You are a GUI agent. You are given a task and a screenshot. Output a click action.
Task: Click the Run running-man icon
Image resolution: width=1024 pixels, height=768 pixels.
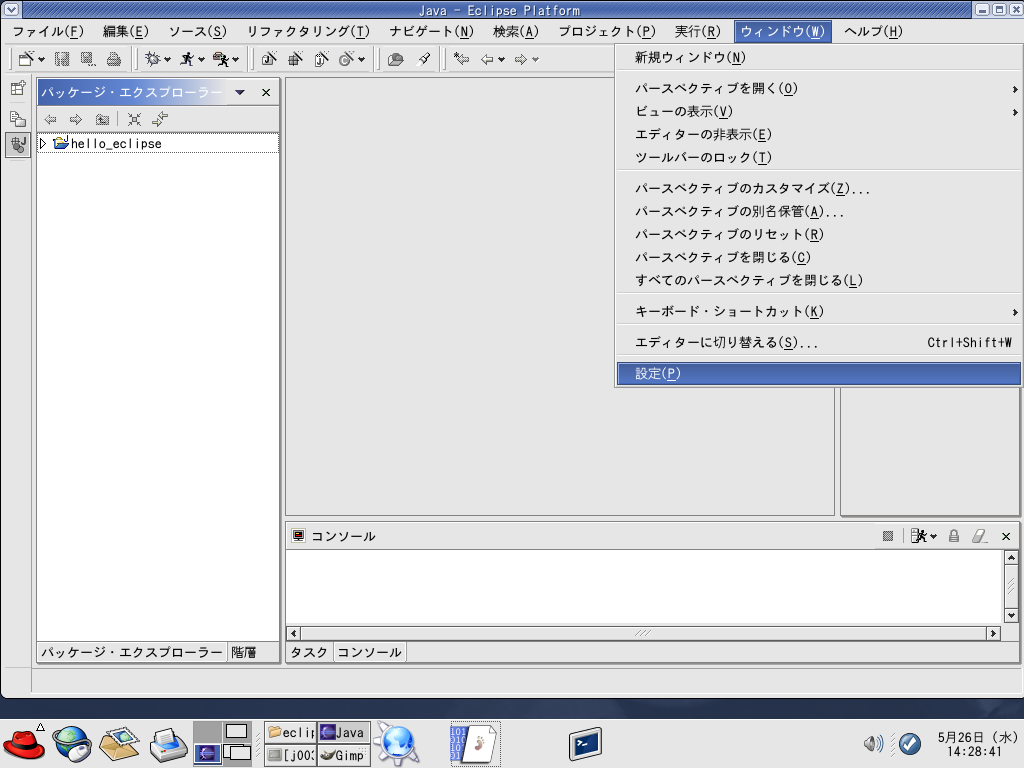187,59
